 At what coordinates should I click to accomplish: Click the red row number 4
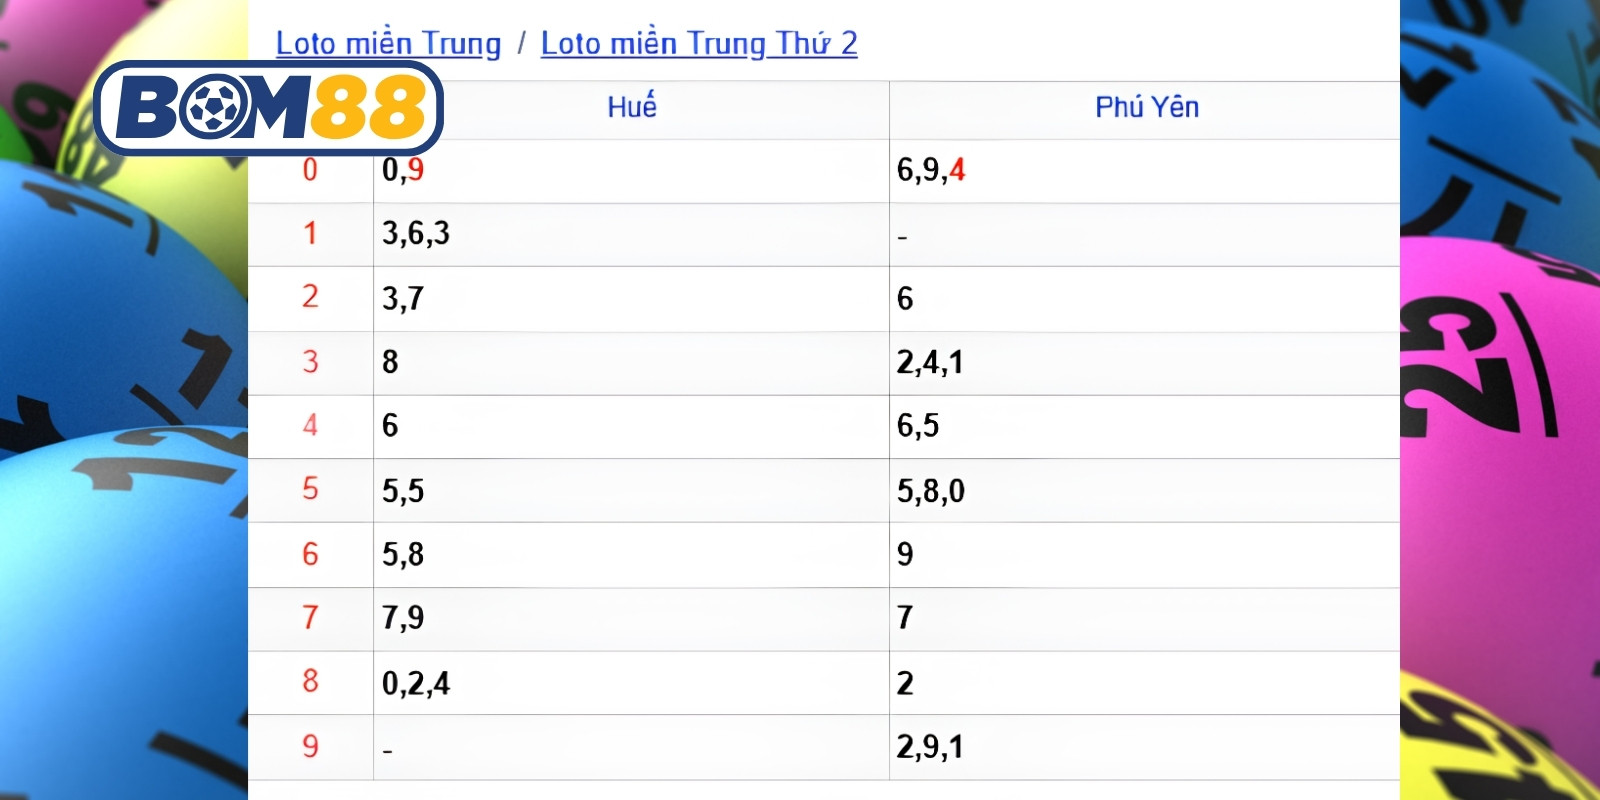tap(310, 425)
